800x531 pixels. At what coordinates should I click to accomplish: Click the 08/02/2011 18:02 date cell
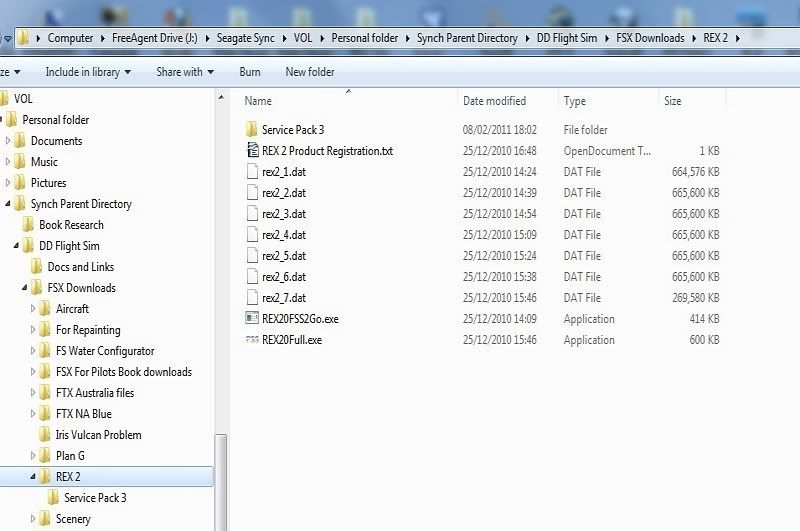pyautogui.click(x=499, y=130)
